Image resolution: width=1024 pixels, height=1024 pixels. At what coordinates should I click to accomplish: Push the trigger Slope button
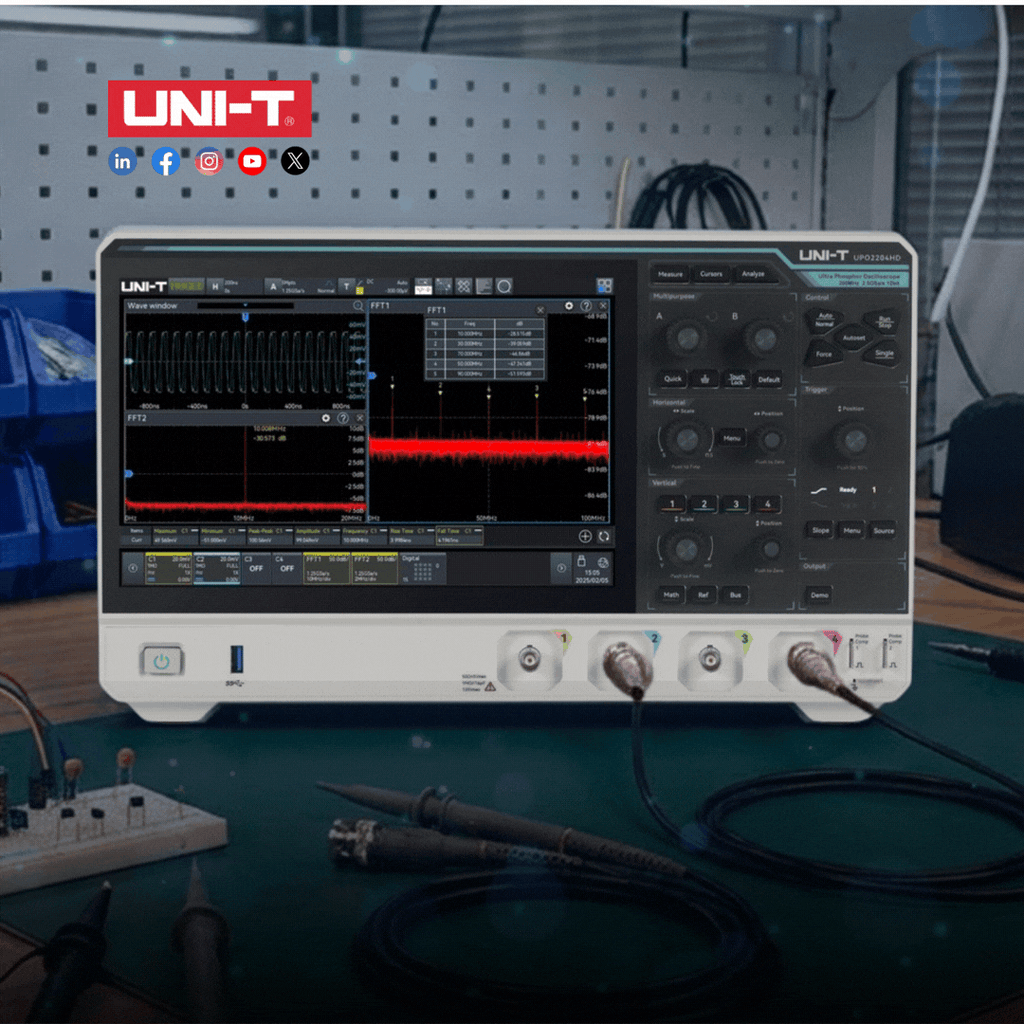pos(821,530)
